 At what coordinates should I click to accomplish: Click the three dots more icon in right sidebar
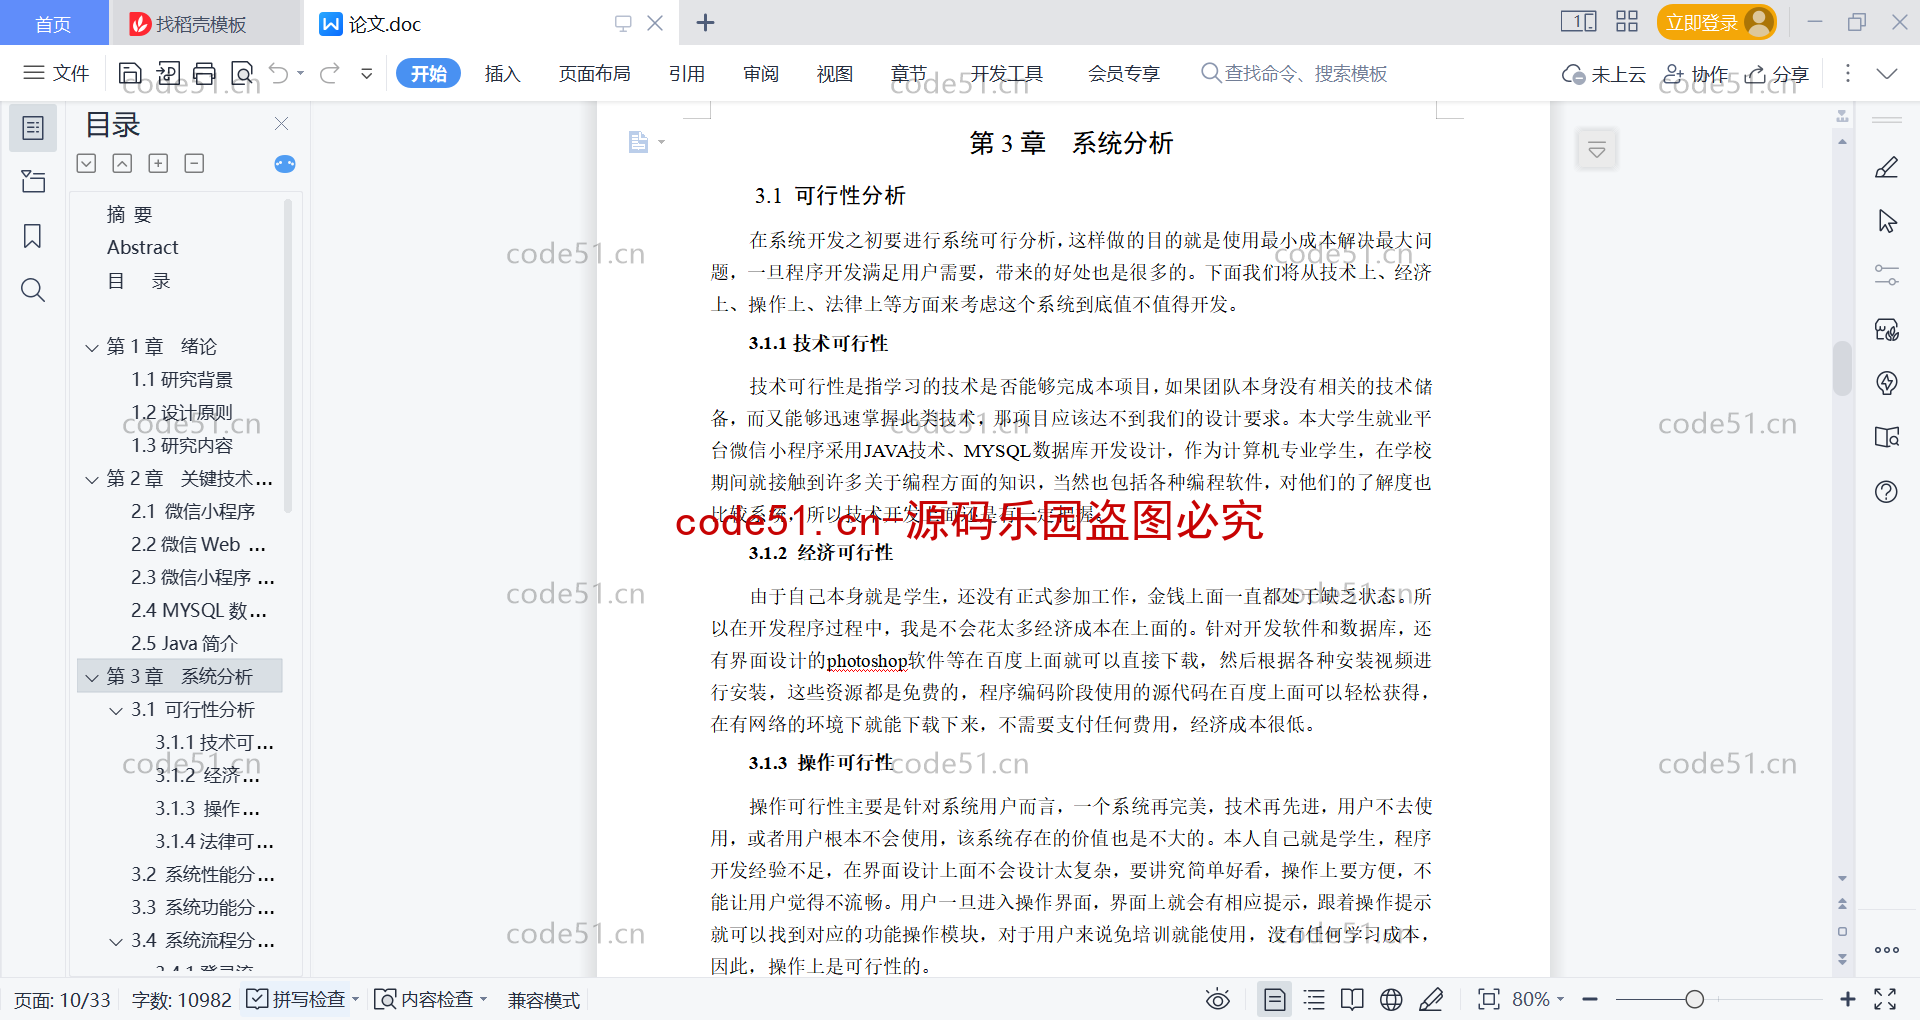1887,950
